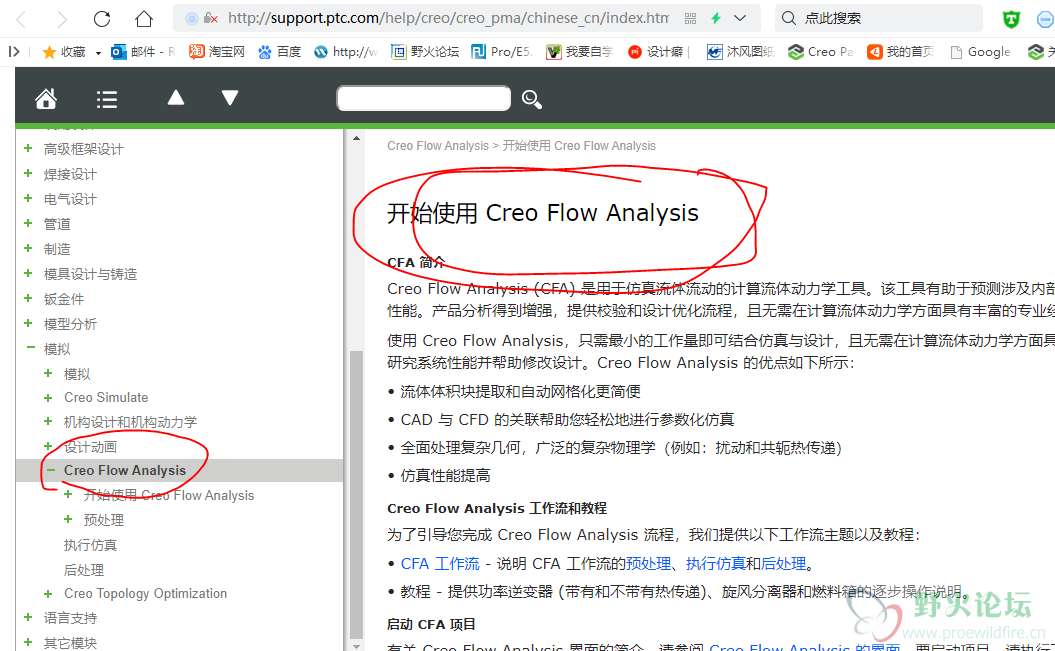Open the 执行仿真 link in article text

tap(715, 563)
